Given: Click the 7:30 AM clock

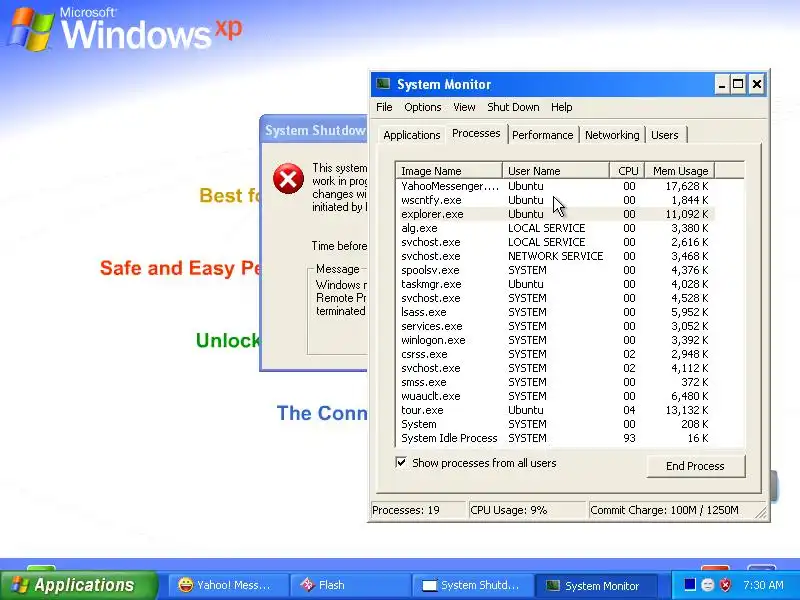Looking at the screenshot, I should (x=763, y=585).
